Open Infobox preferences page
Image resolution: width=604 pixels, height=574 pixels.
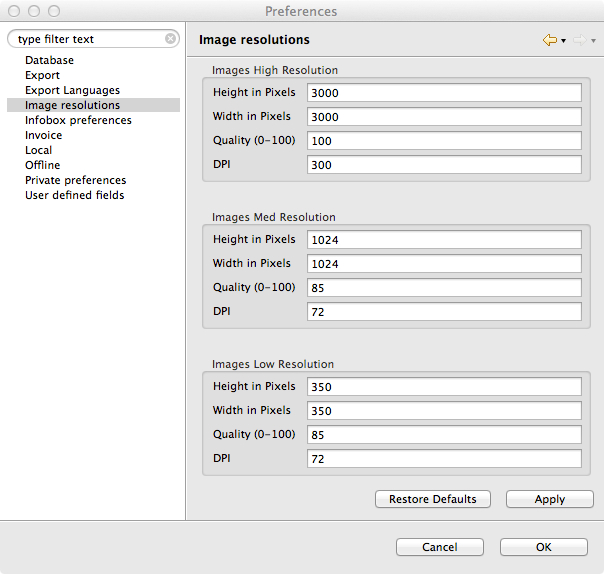[x=78, y=120]
